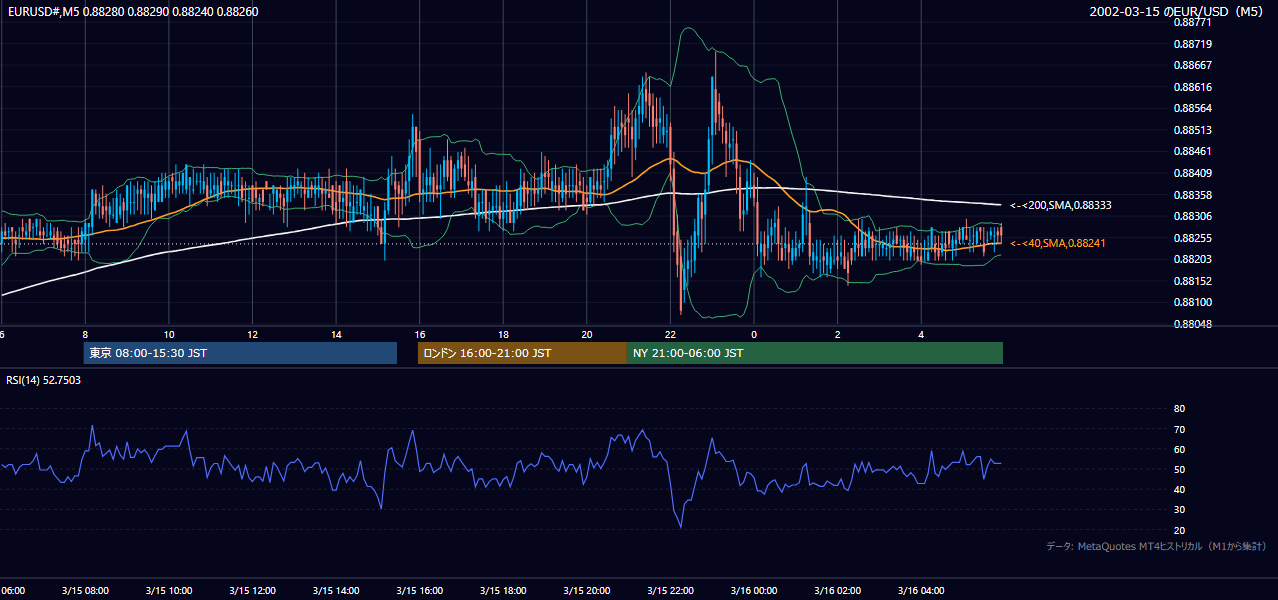The width and height of the screenshot is (1278, 600).
Task: Click RSI level 40 on the scale
Action: [1179, 489]
